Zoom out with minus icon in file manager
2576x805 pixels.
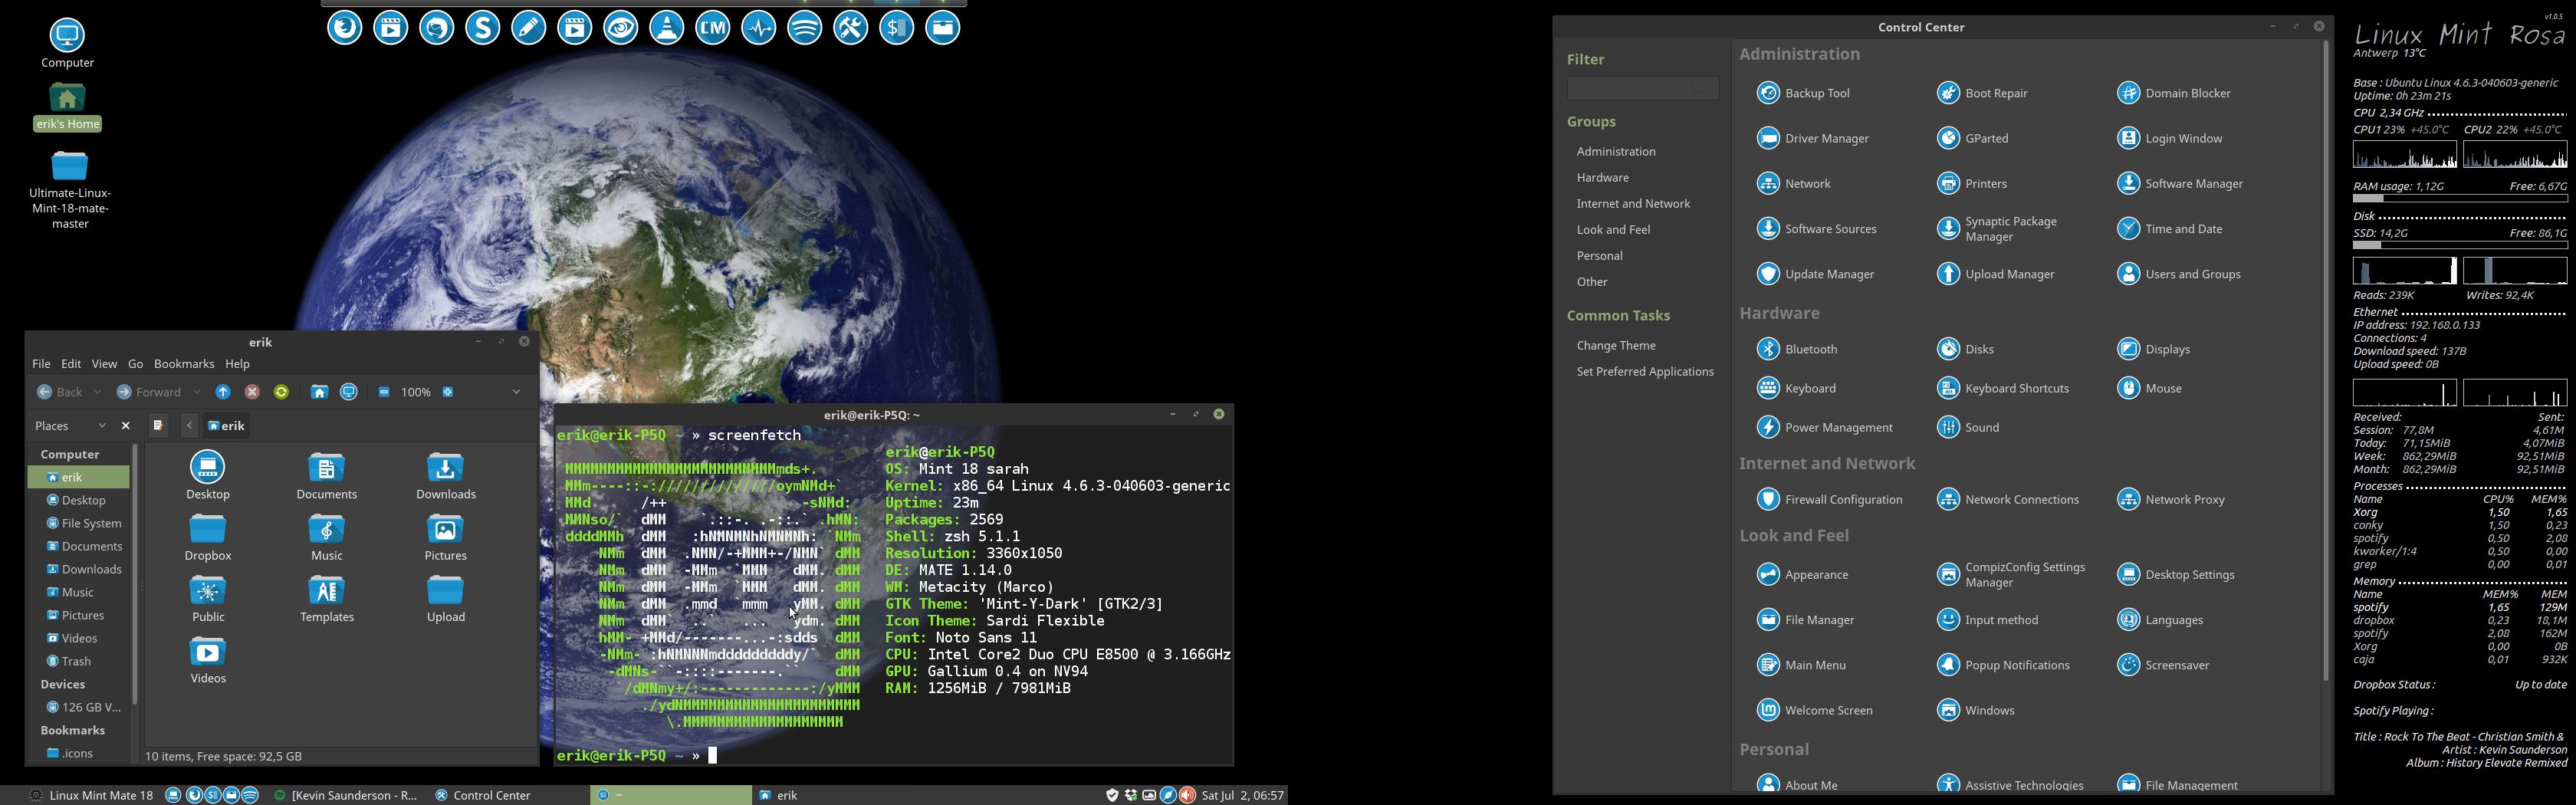click(384, 392)
